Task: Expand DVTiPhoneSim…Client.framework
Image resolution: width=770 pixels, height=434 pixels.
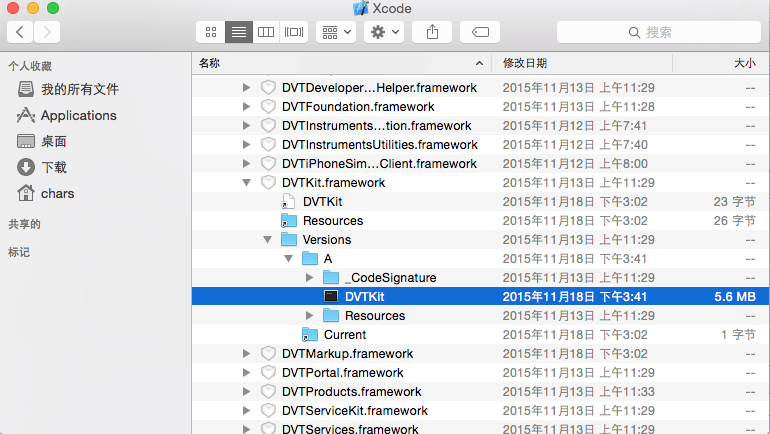Action: 247,163
